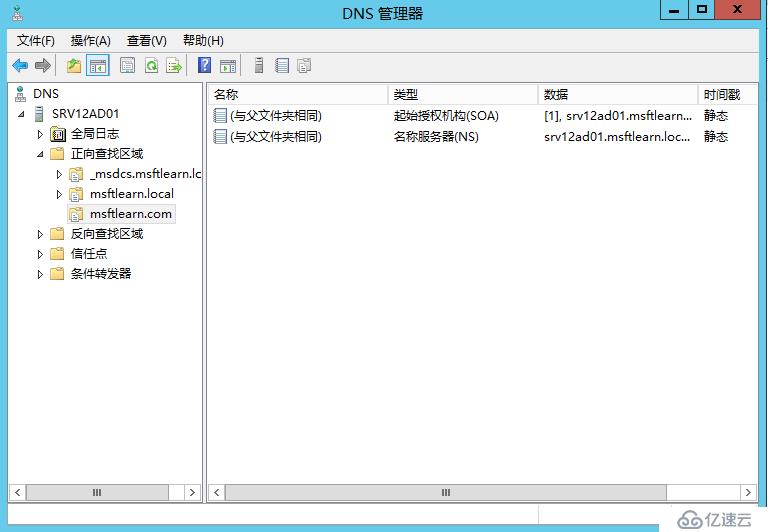Select the 正向查找区域 folder

point(107,154)
